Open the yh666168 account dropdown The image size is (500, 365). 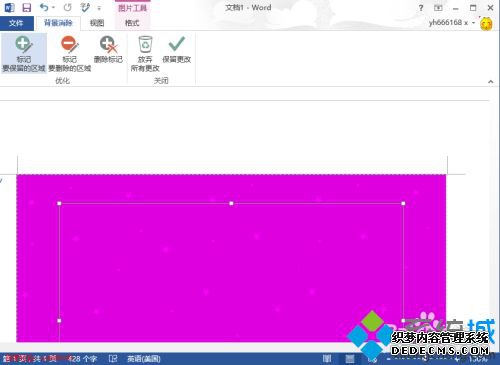click(x=473, y=23)
